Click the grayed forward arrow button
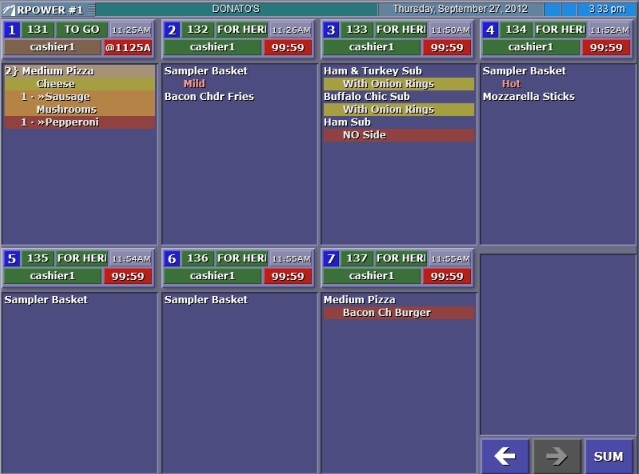 (557, 456)
